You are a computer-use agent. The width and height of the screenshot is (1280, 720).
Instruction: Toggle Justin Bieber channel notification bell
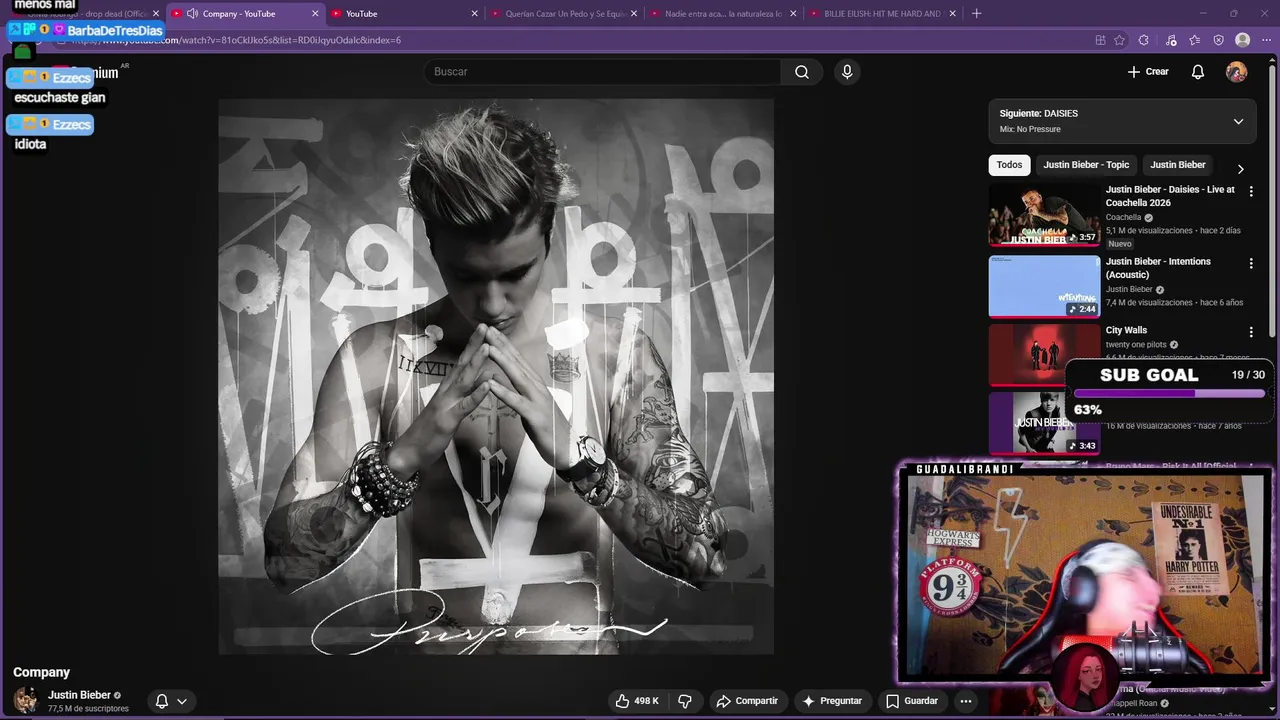pos(162,701)
